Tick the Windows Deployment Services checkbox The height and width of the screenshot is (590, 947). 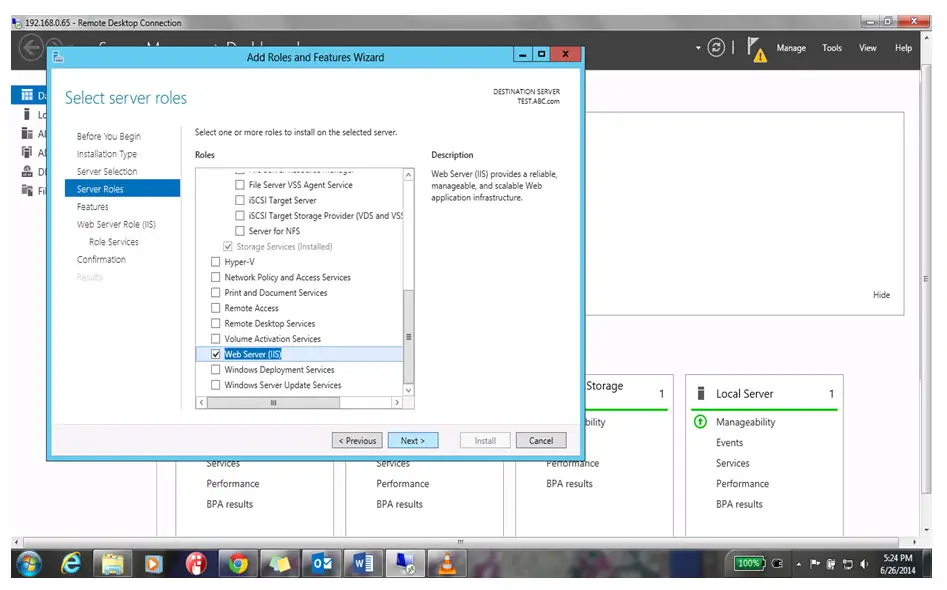(215, 370)
